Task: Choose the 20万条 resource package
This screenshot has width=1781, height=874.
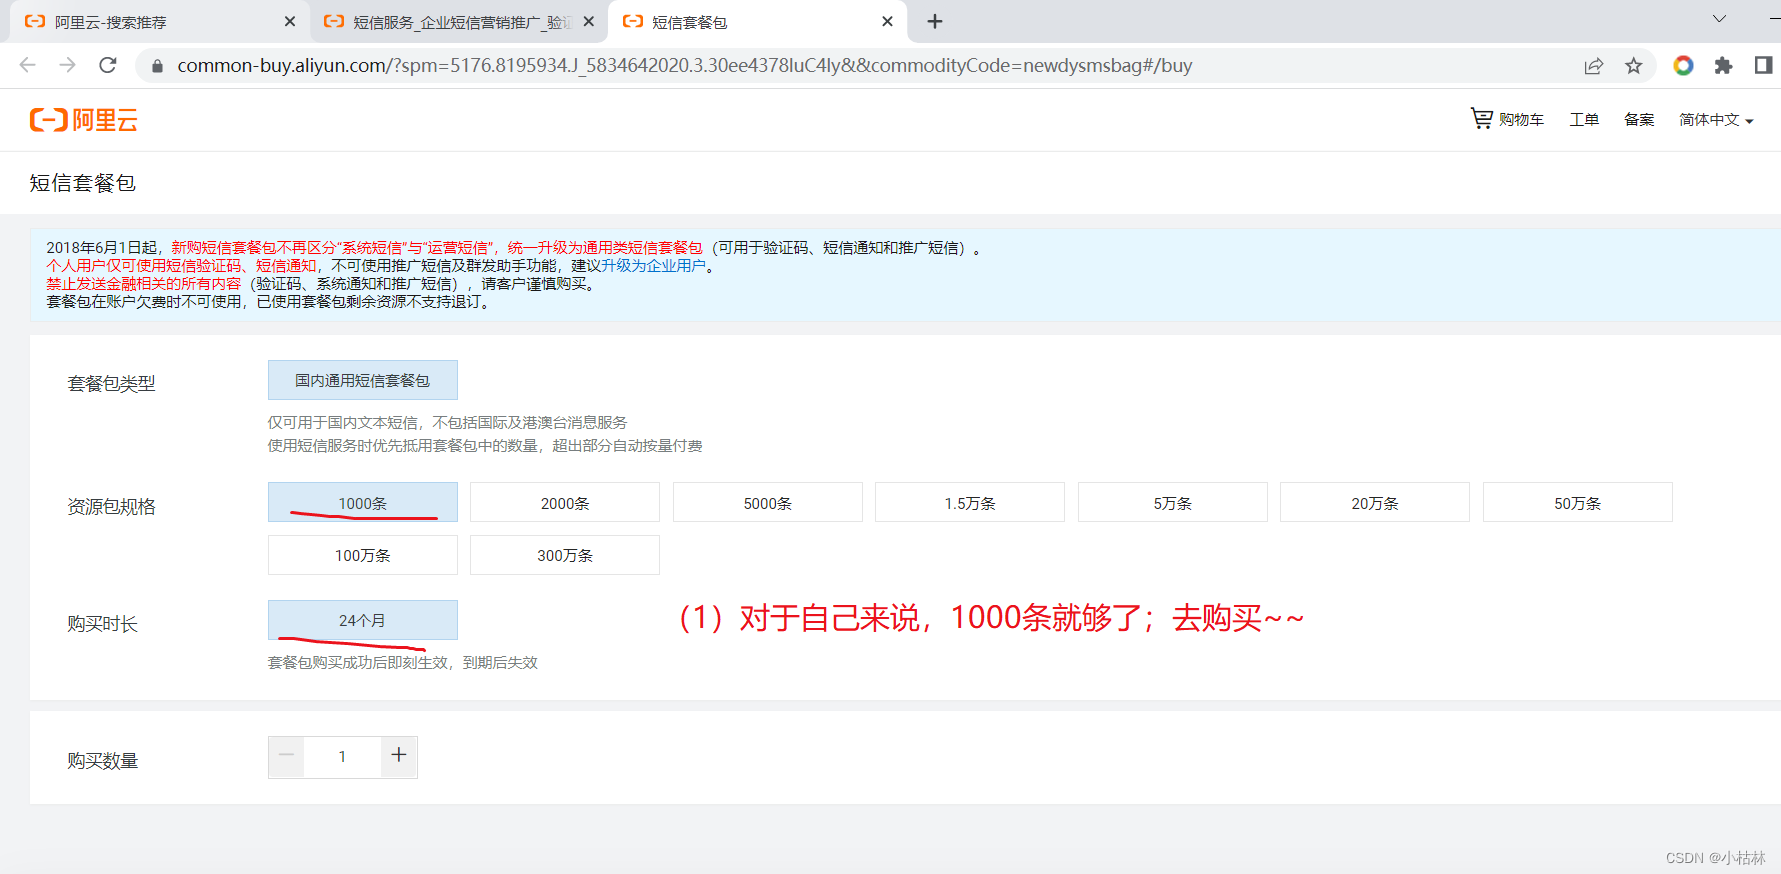Action: click(x=1375, y=502)
